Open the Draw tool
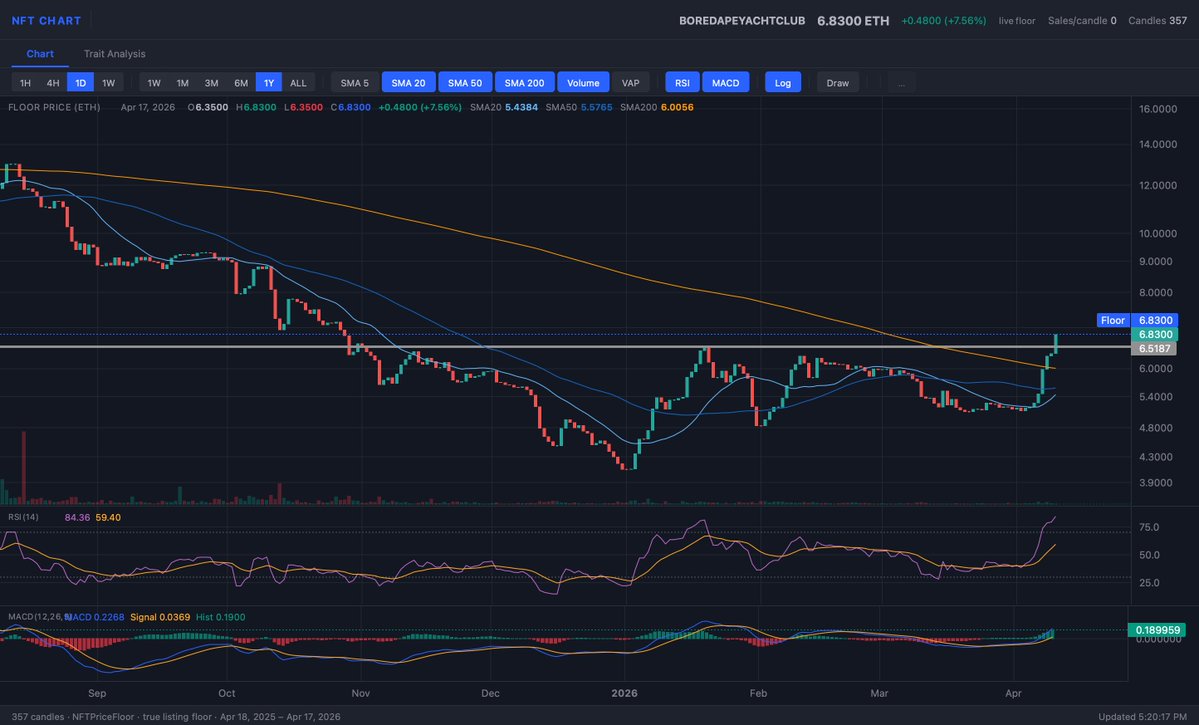The image size is (1199, 725). pyautogui.click(x=838, y=83)
